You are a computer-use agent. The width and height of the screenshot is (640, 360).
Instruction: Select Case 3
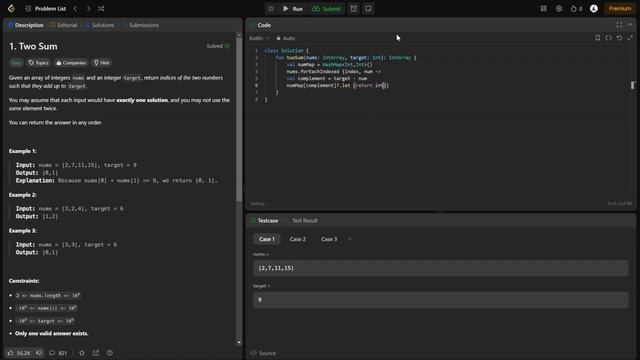(x=329, y=239)
